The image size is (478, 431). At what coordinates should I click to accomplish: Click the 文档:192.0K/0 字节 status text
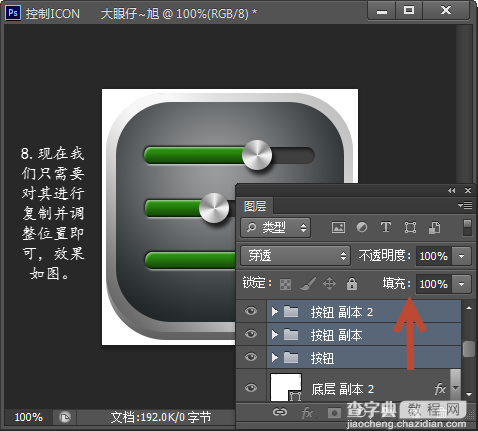(160, 417)
